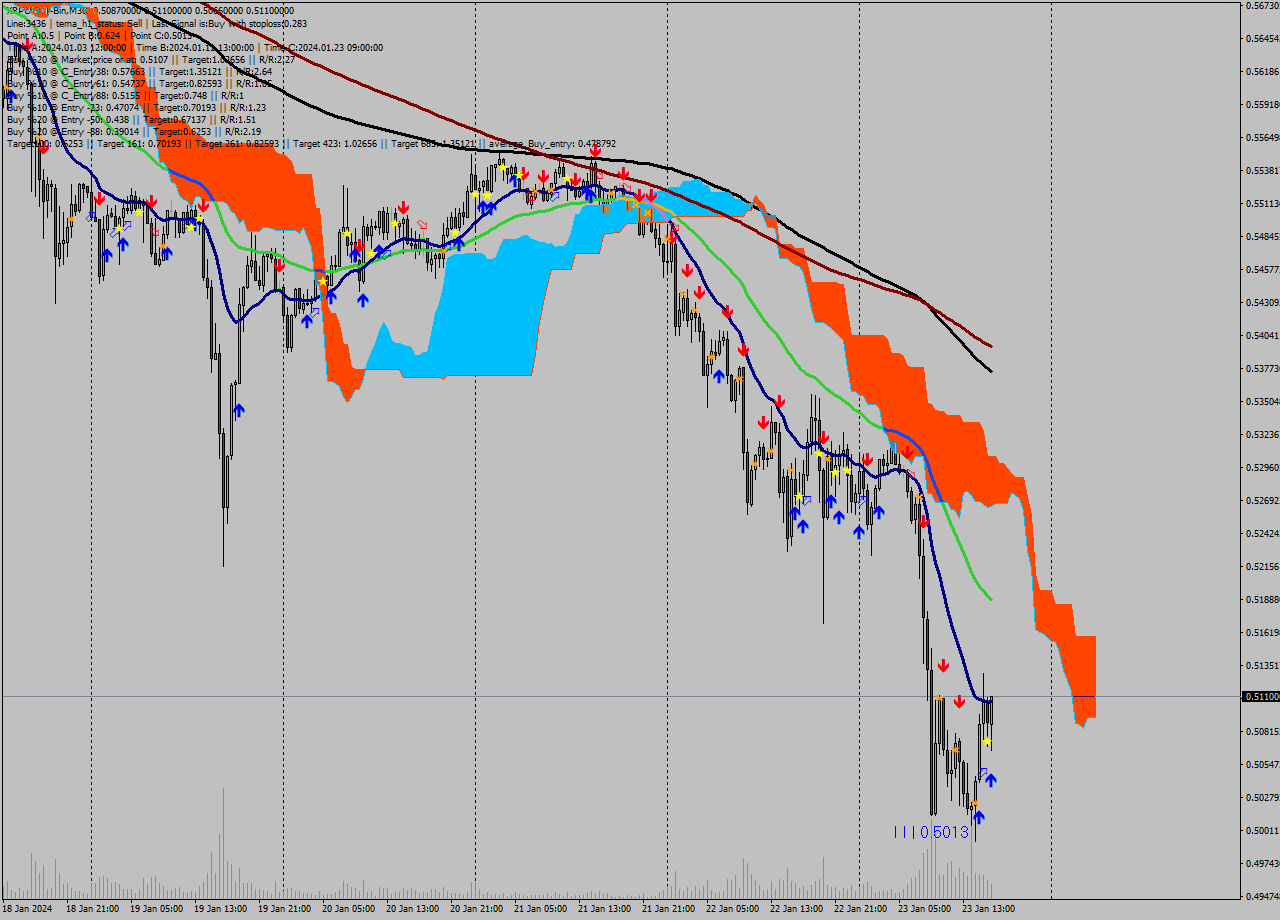Viewport: 1280px width, 920px height.
Task: Select the '22 Jan 13:00' time label
Action: click(x=796, y=908)
